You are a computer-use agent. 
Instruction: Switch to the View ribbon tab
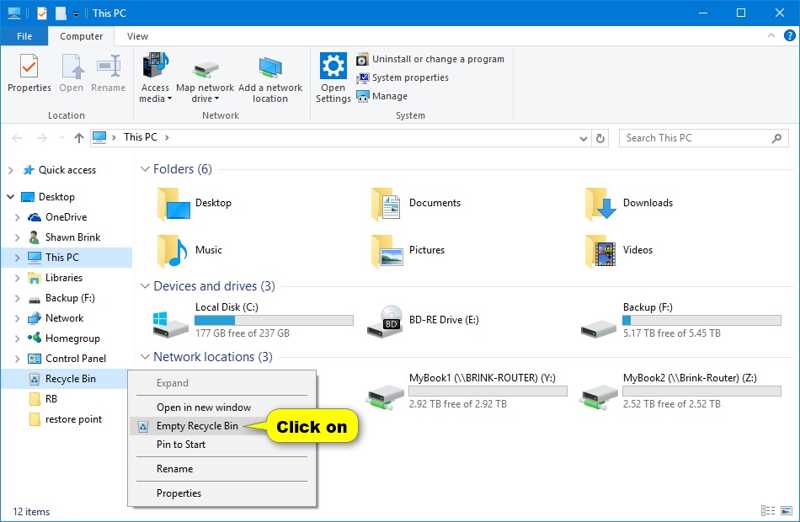[x=137, y=36]
